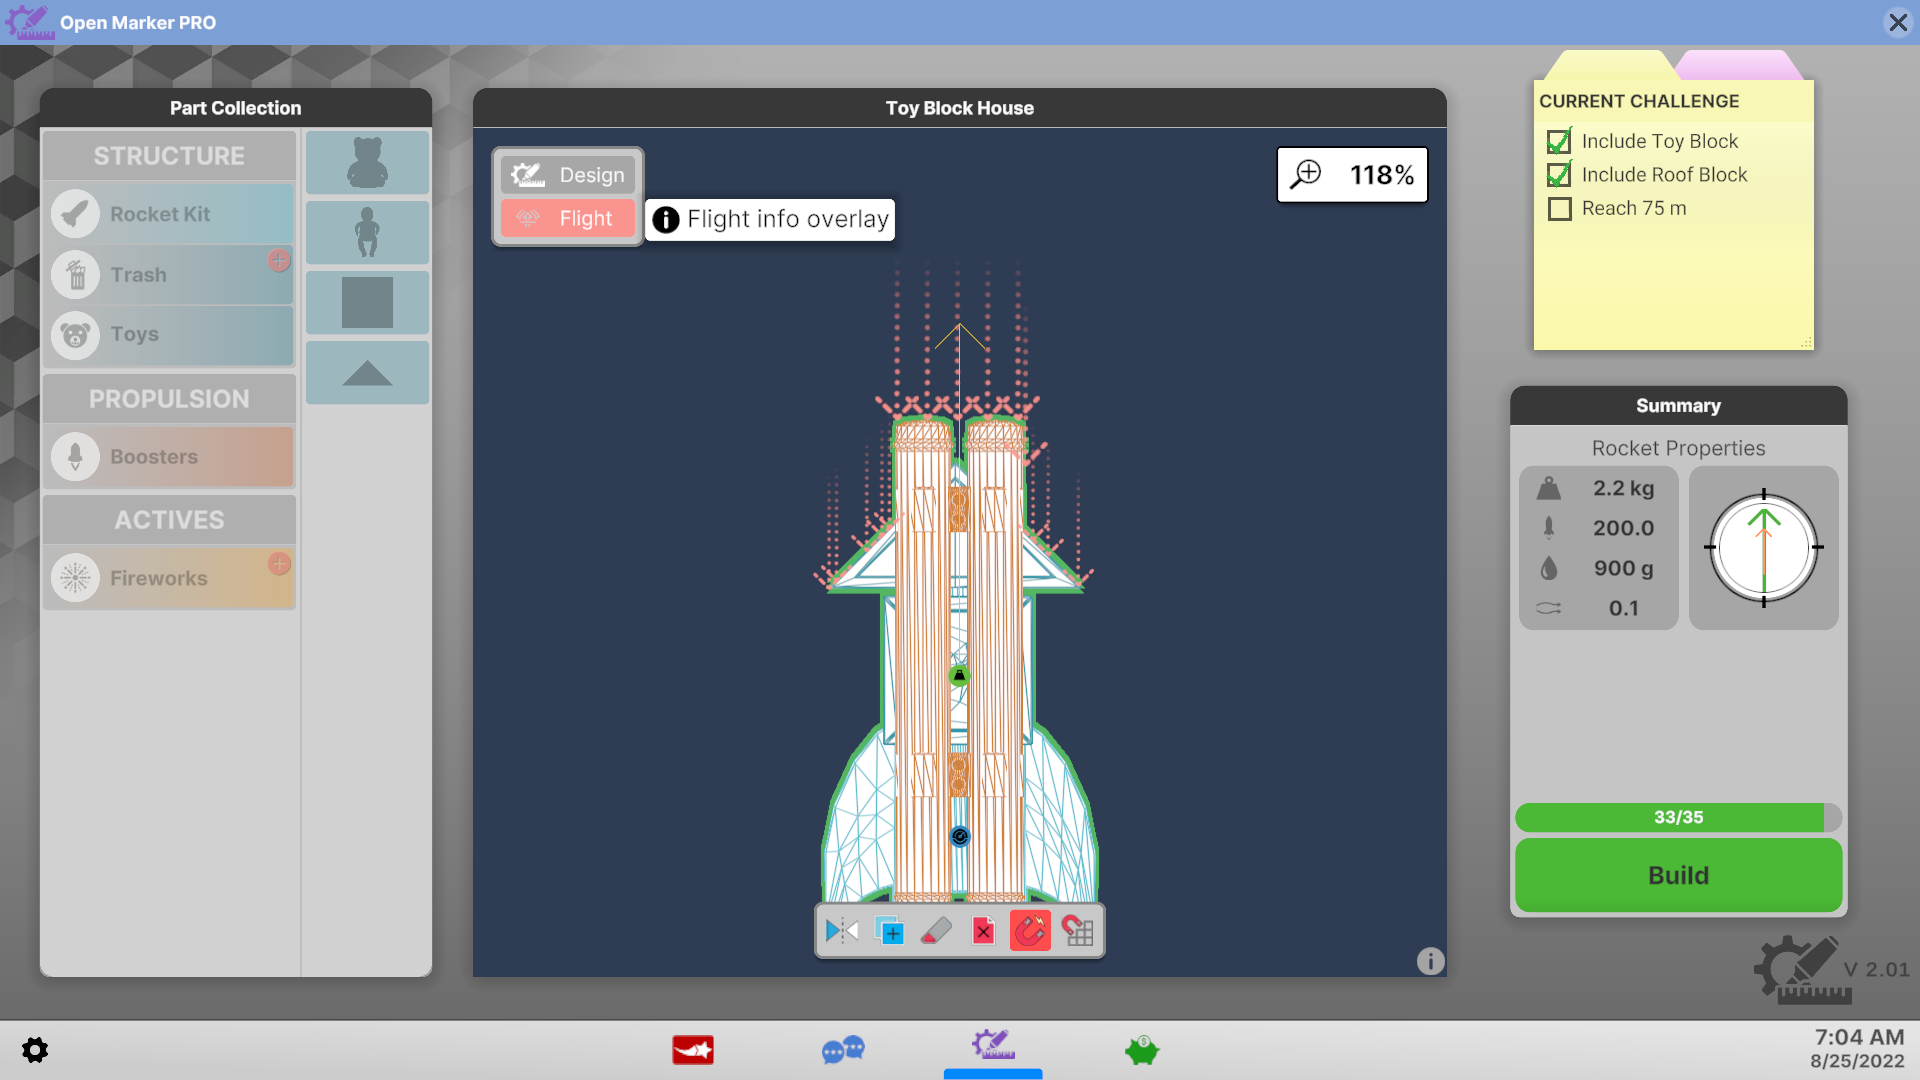Open the Rocket Kit category
Screen dimensions: 1920x1080
coord(170,214)
